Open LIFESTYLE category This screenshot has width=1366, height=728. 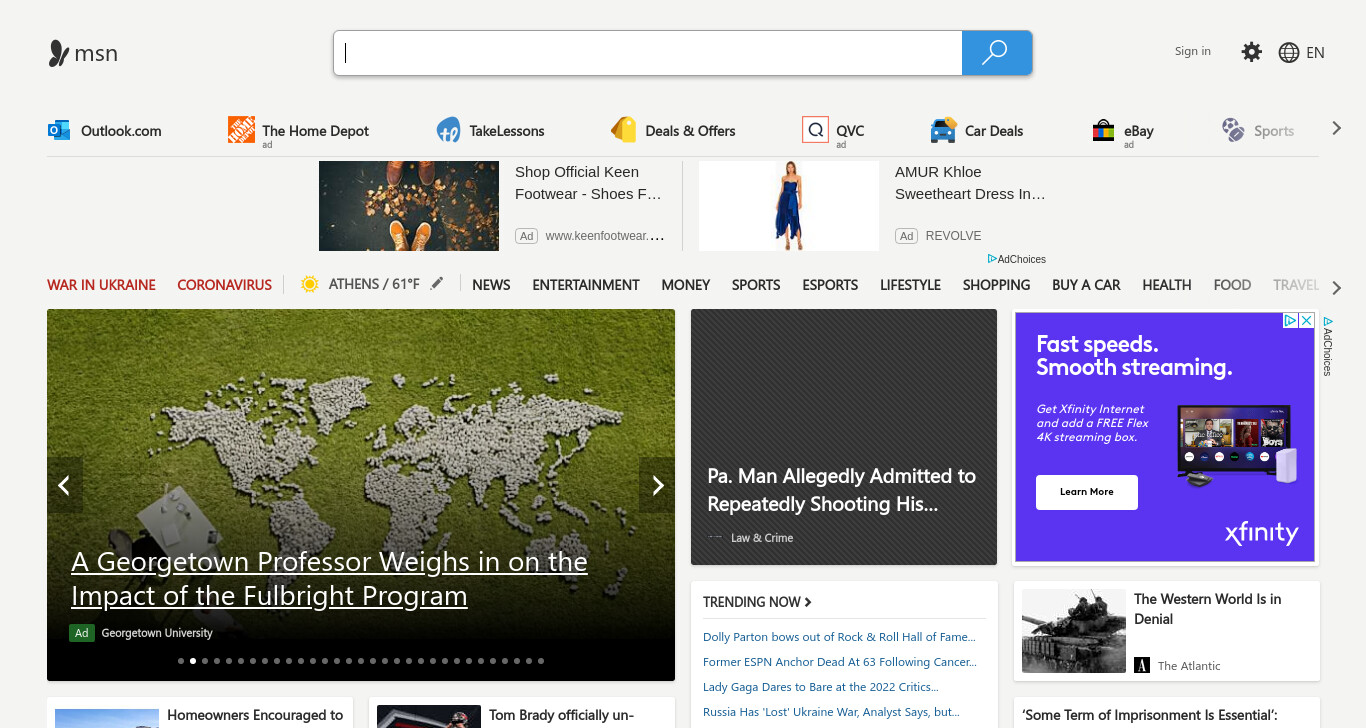click(910, 285)
